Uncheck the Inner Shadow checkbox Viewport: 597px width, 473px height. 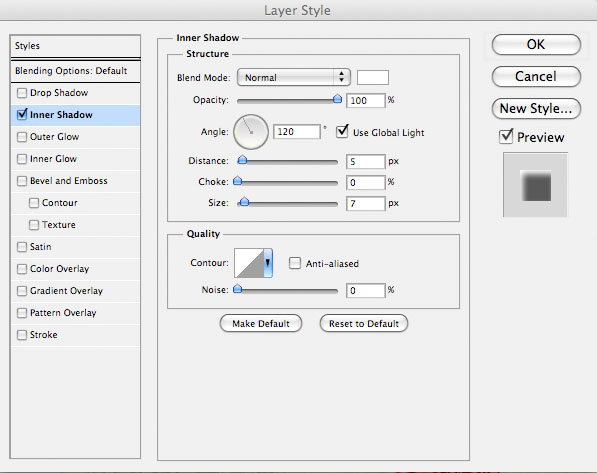pos(22,115)
